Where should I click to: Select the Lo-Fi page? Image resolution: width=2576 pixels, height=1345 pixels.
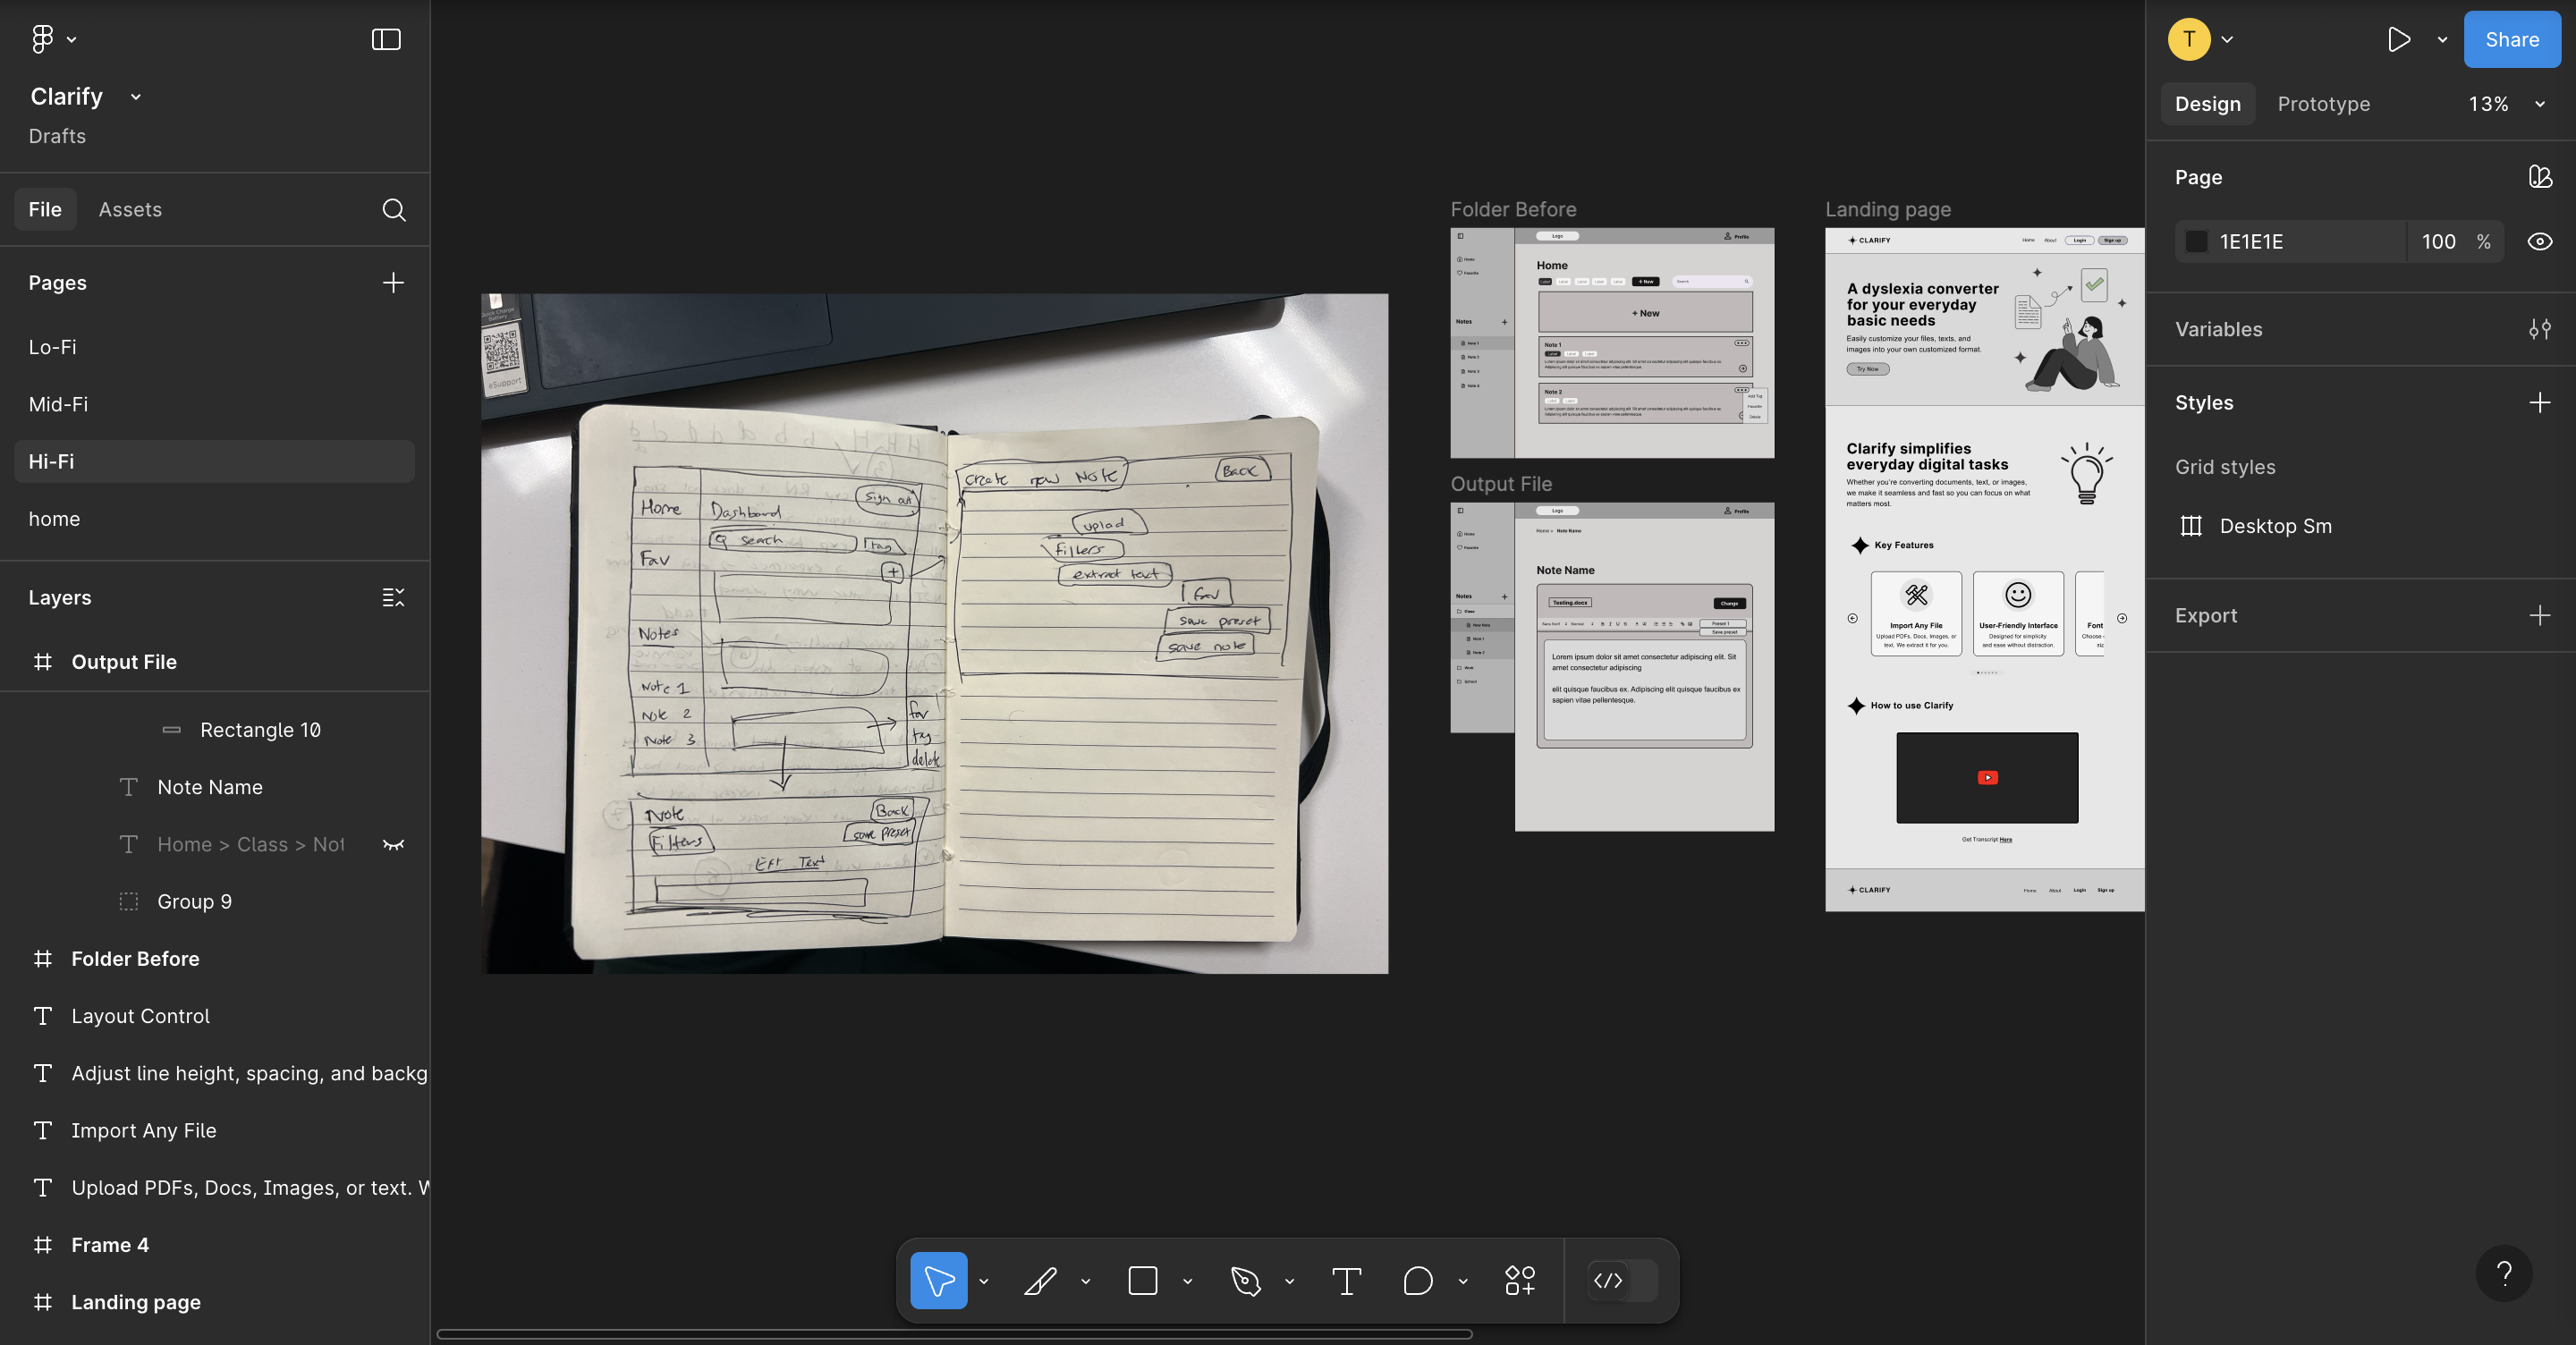tap(52, 347)
